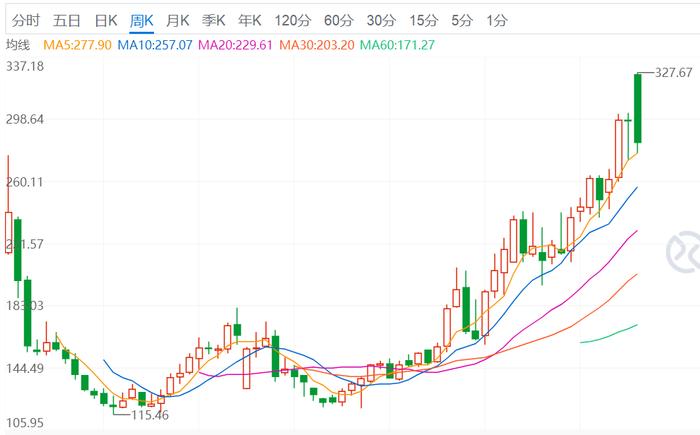Click the 144.49 axis label
Image resolution: width=700 pixels, height=435 pixels.
click(x=25, y=368)
